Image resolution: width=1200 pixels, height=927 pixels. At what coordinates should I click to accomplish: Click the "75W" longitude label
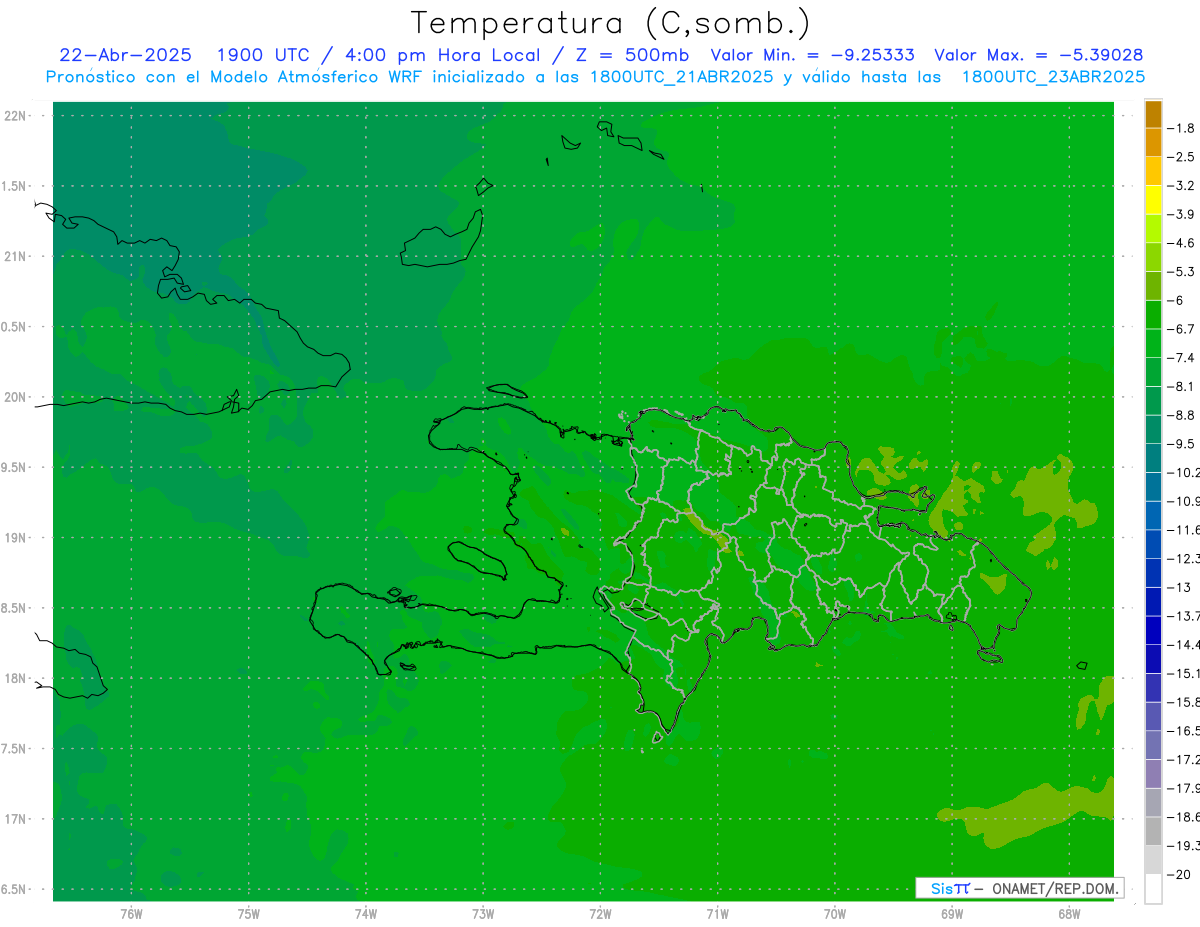click(x=249, y=914)
